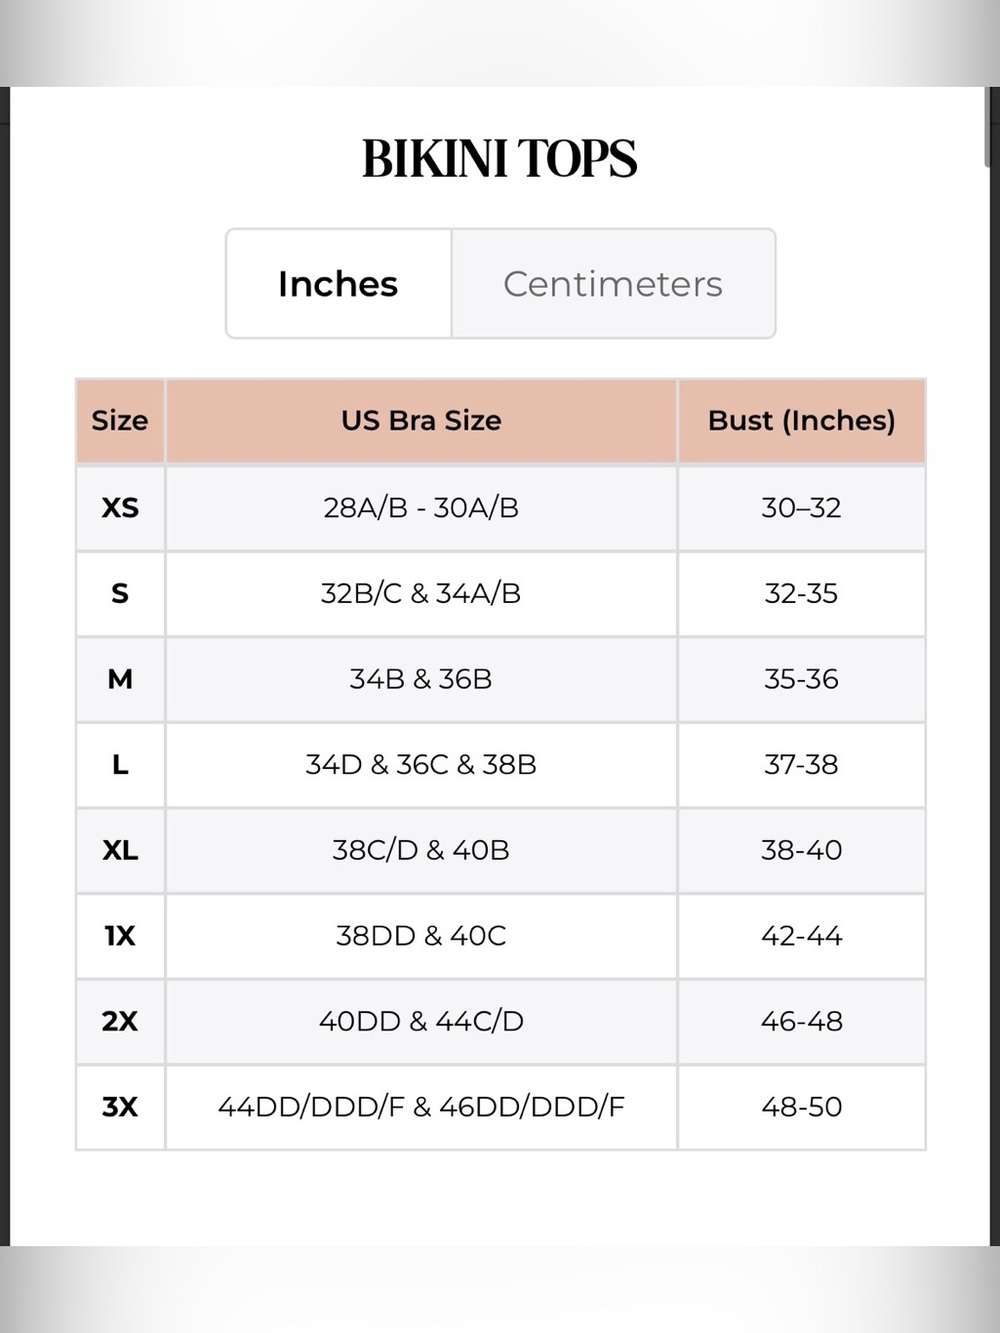This screenshot has width=1000, height=1333.
Task: Select the M size row label
Action: [x=120, y=679]
